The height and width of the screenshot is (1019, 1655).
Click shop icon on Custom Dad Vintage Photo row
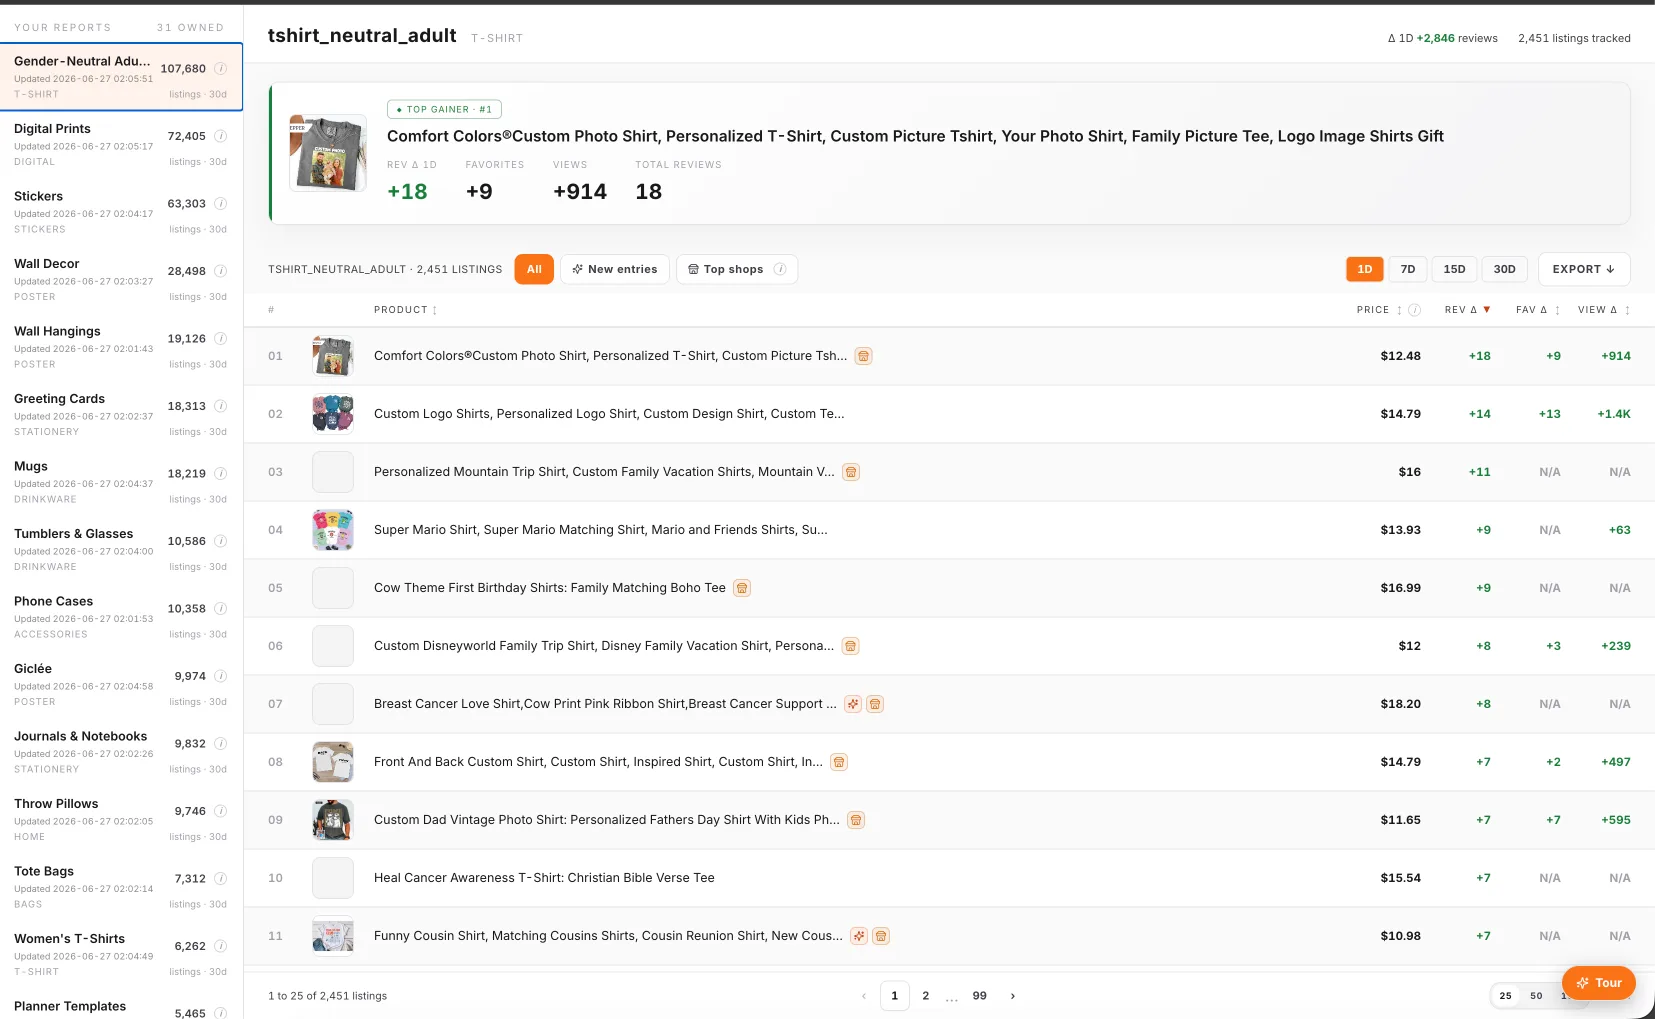click(856, 820)
